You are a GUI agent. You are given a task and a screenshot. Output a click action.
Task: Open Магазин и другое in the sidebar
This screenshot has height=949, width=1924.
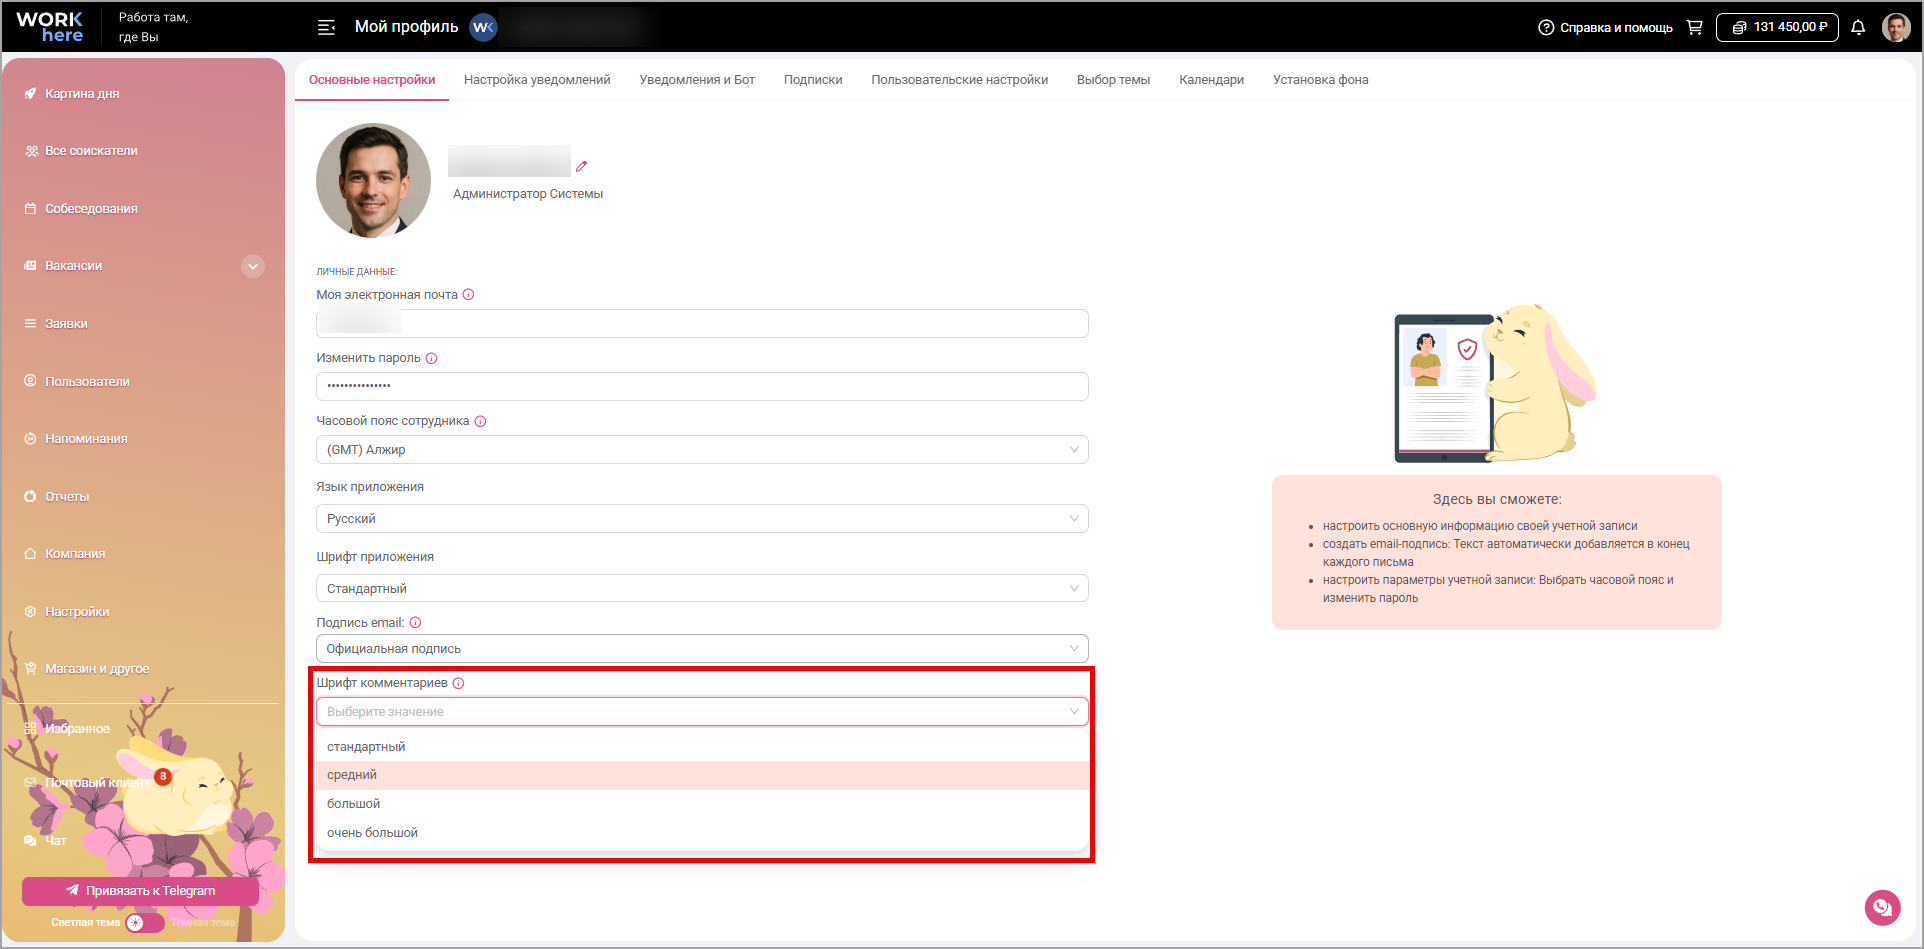click(x=97, y=669)
